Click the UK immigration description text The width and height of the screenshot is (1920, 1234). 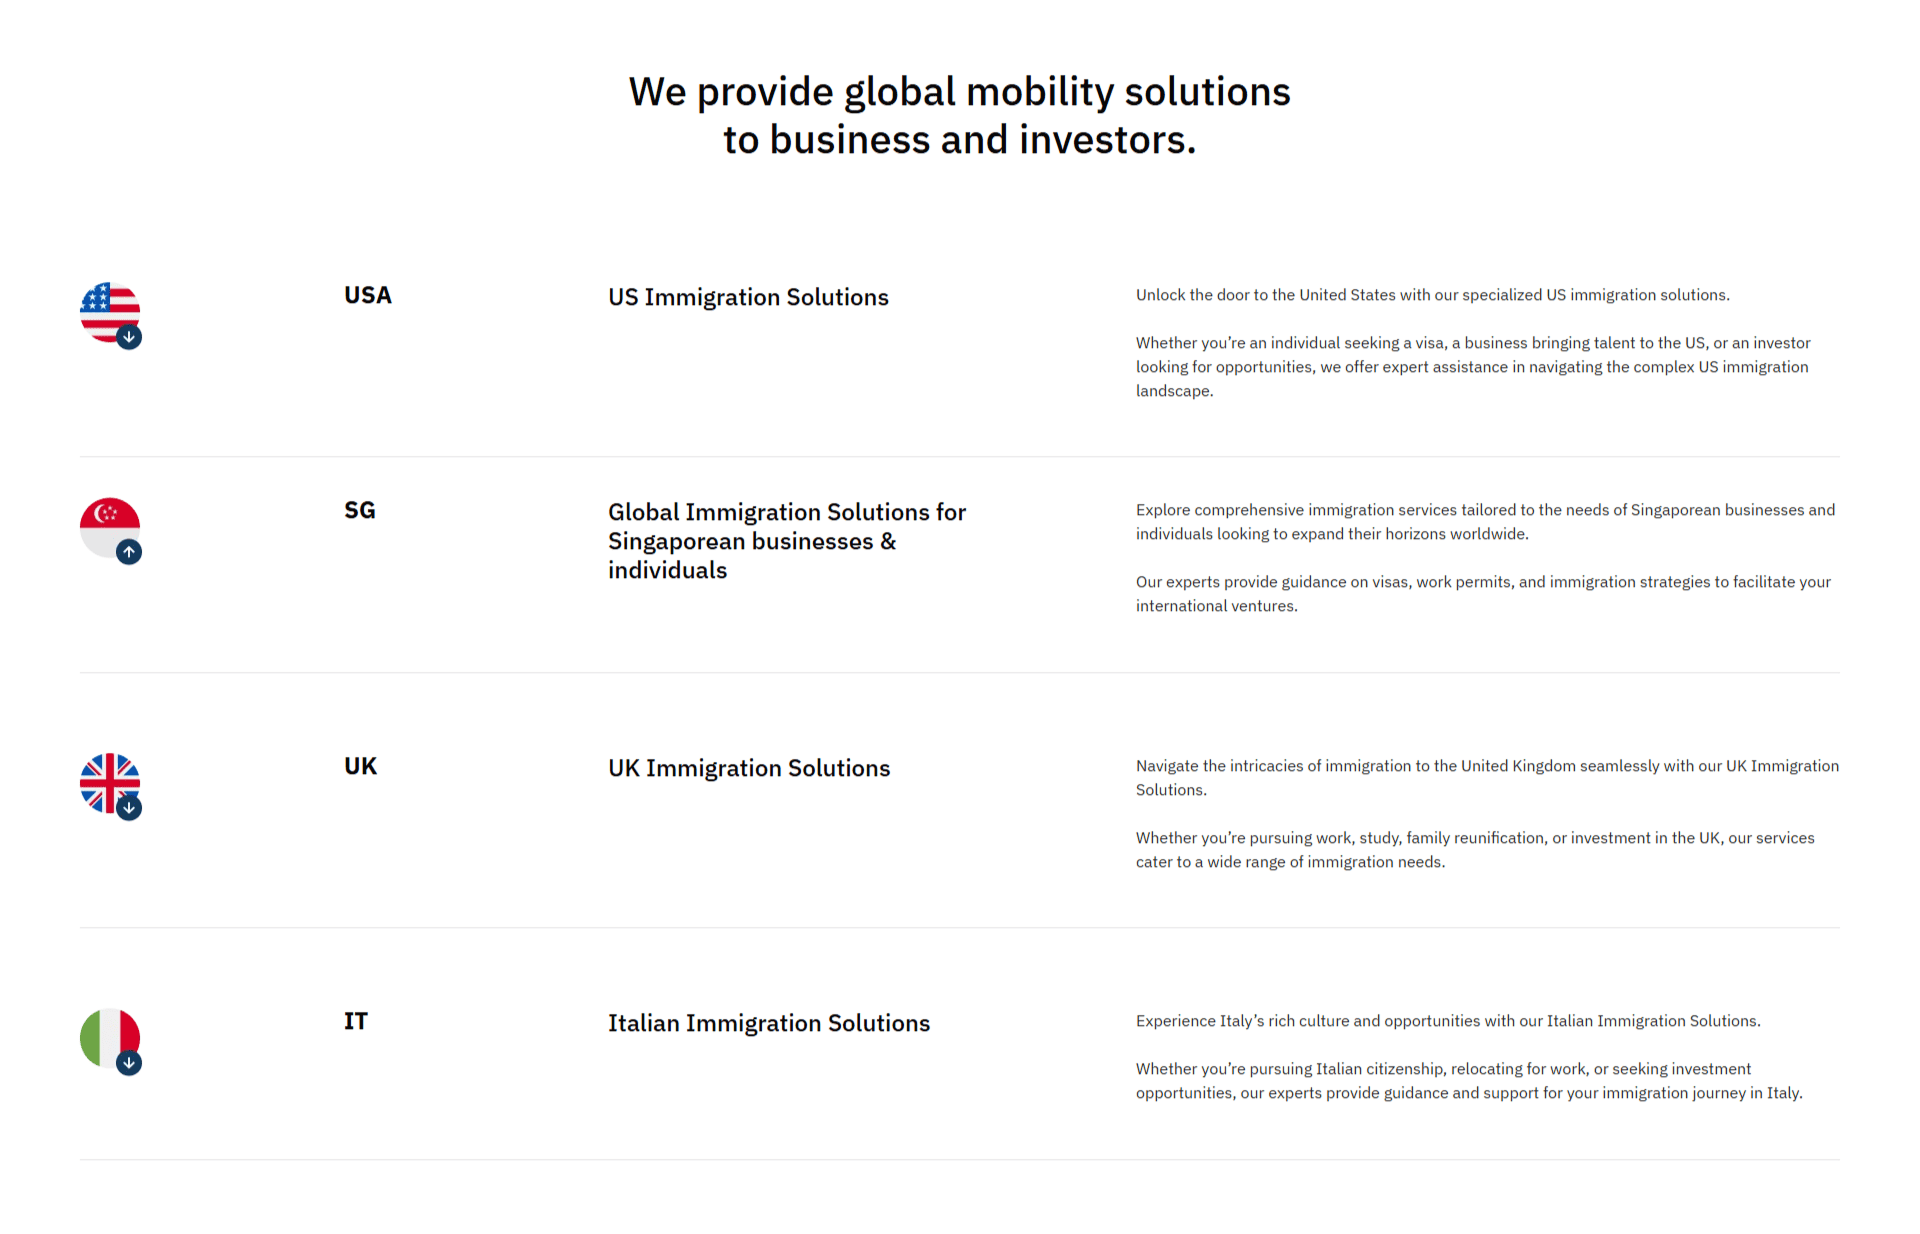pyautogui.click(x=1486, y=778)
